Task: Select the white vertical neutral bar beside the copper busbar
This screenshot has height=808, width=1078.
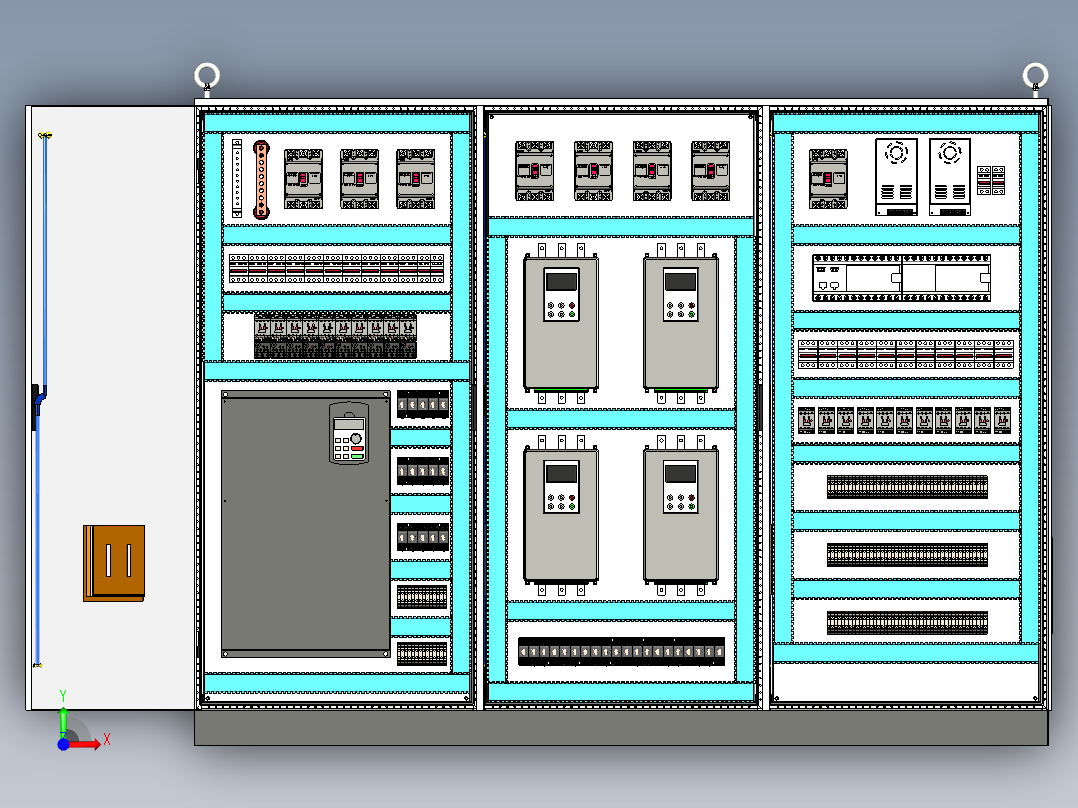Action: [237, 179]
